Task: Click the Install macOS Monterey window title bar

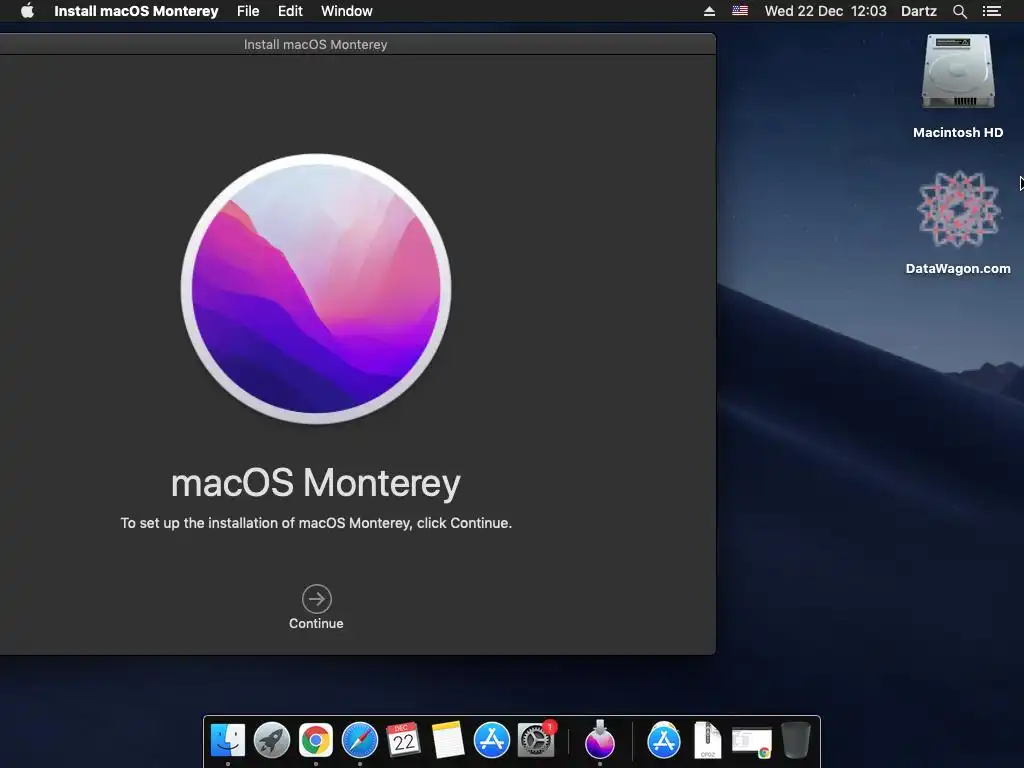Action: click(x=358, y=44)
